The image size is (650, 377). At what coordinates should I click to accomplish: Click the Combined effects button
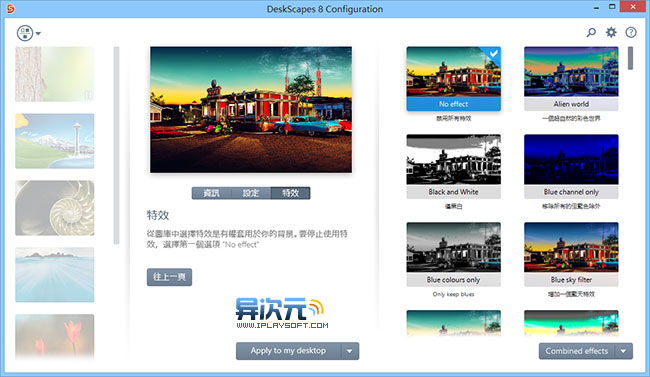pos(577,351)
